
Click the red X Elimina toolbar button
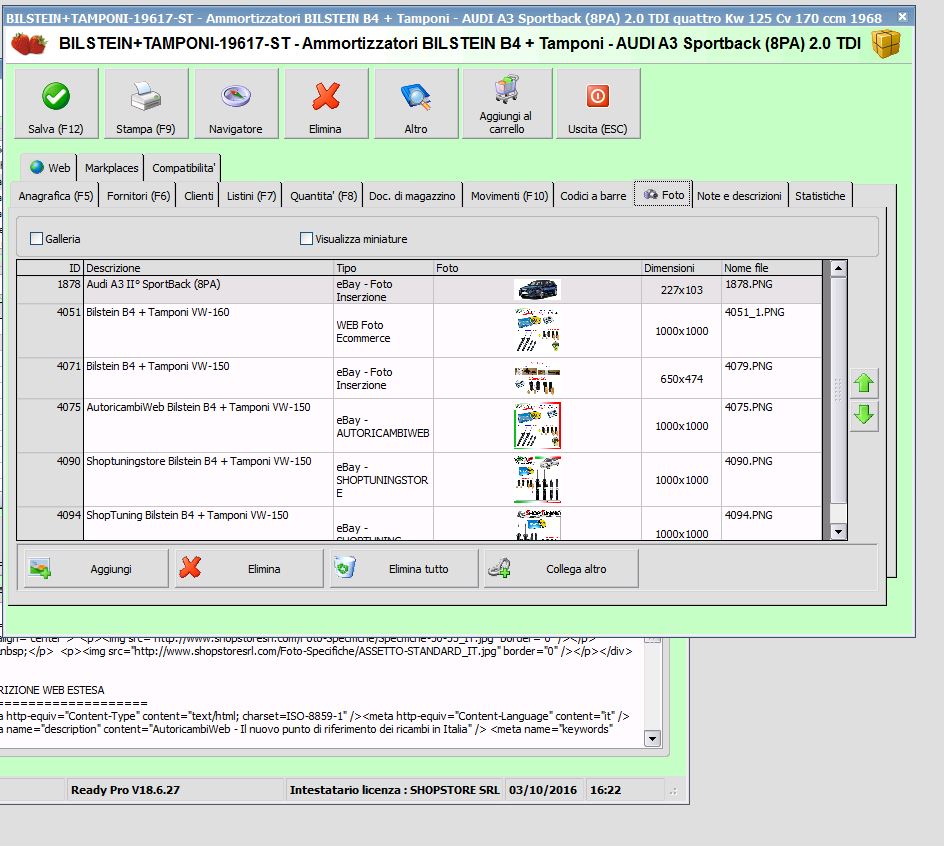tap(326, 104)
